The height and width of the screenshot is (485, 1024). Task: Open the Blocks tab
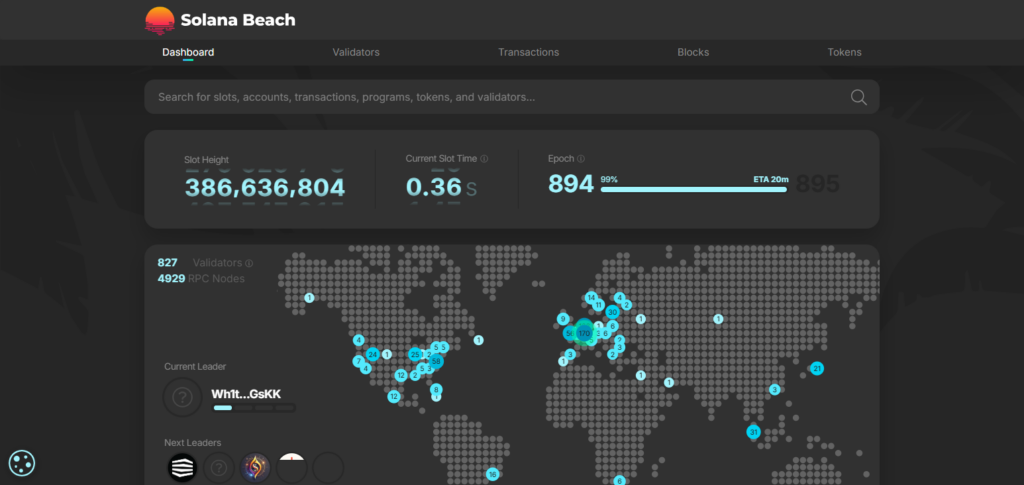[693, 52]
